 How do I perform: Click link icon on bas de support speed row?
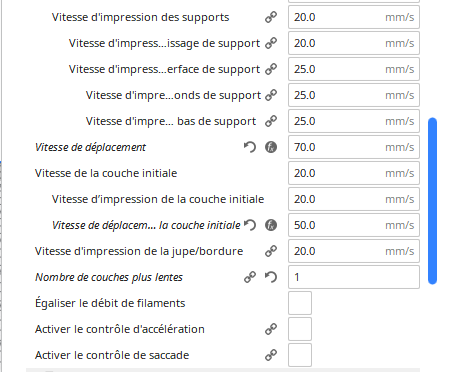[x=271, y=121]
